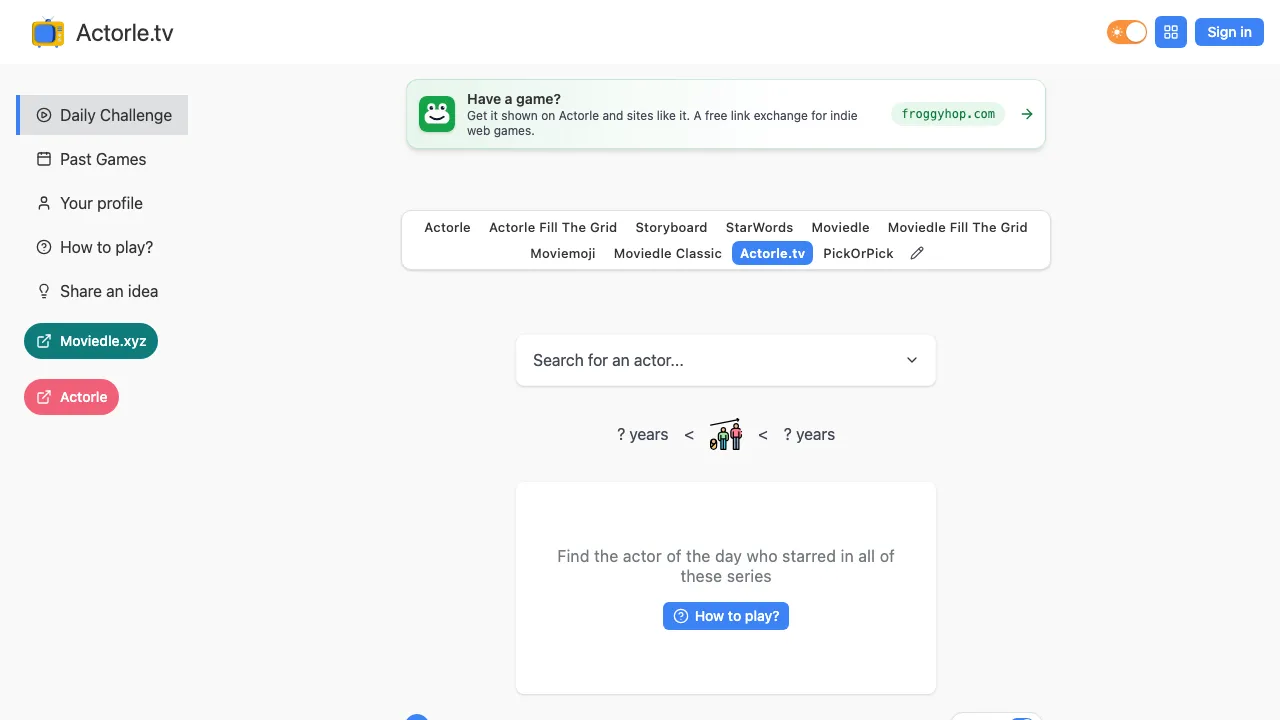The height and width of the screenshot is (720, 1280).
Task: Click the froggyhop.com link badge
Action: (948, 114)
